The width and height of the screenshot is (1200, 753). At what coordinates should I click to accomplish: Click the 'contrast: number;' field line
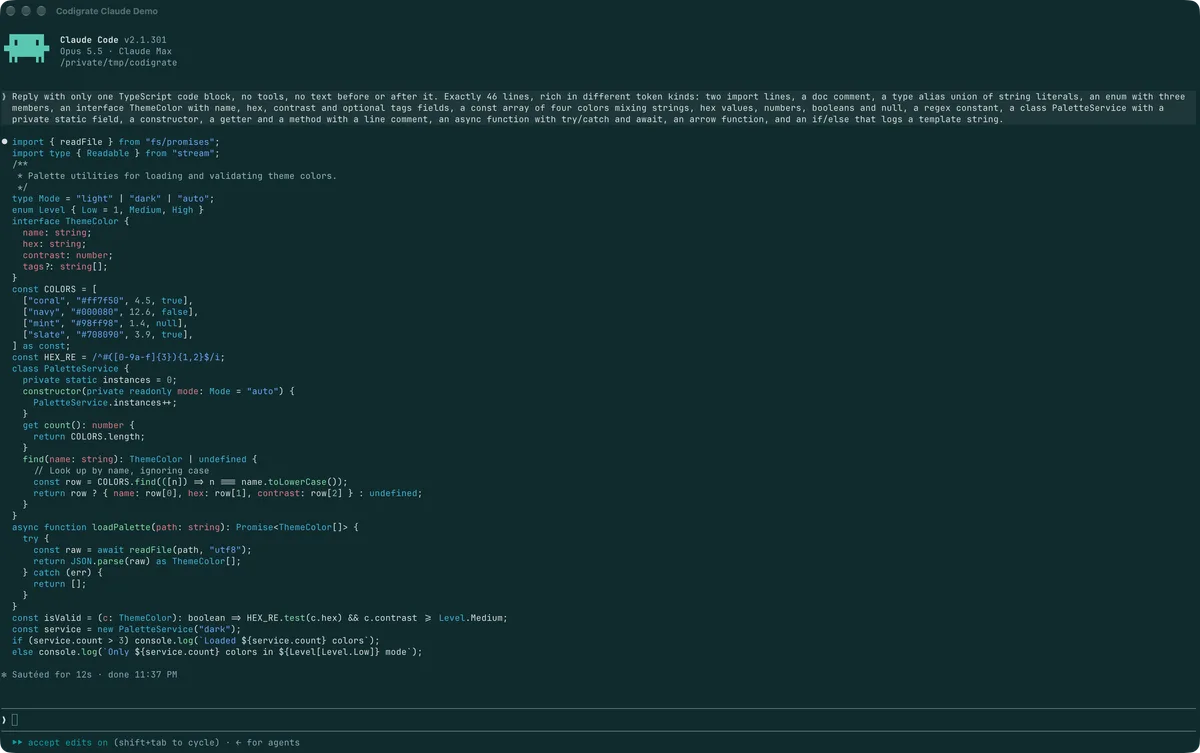(68, 255)
